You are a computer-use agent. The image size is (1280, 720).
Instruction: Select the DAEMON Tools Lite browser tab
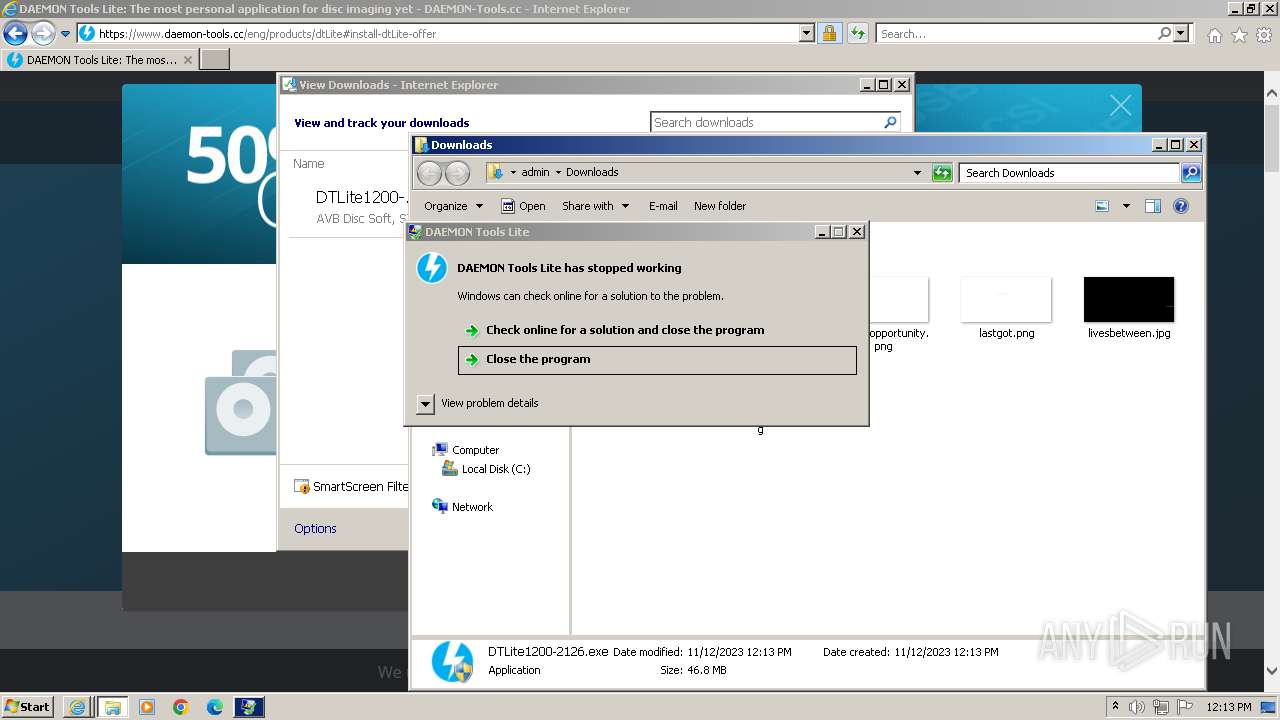click(100, 60)
